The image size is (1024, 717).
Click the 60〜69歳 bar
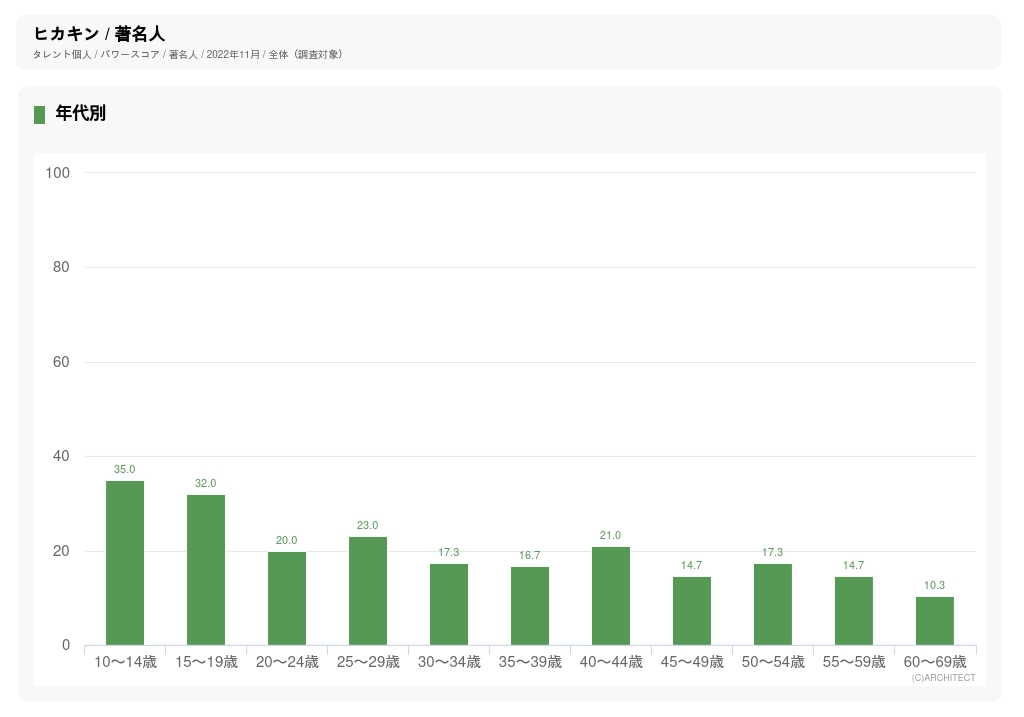click(935, 621)
